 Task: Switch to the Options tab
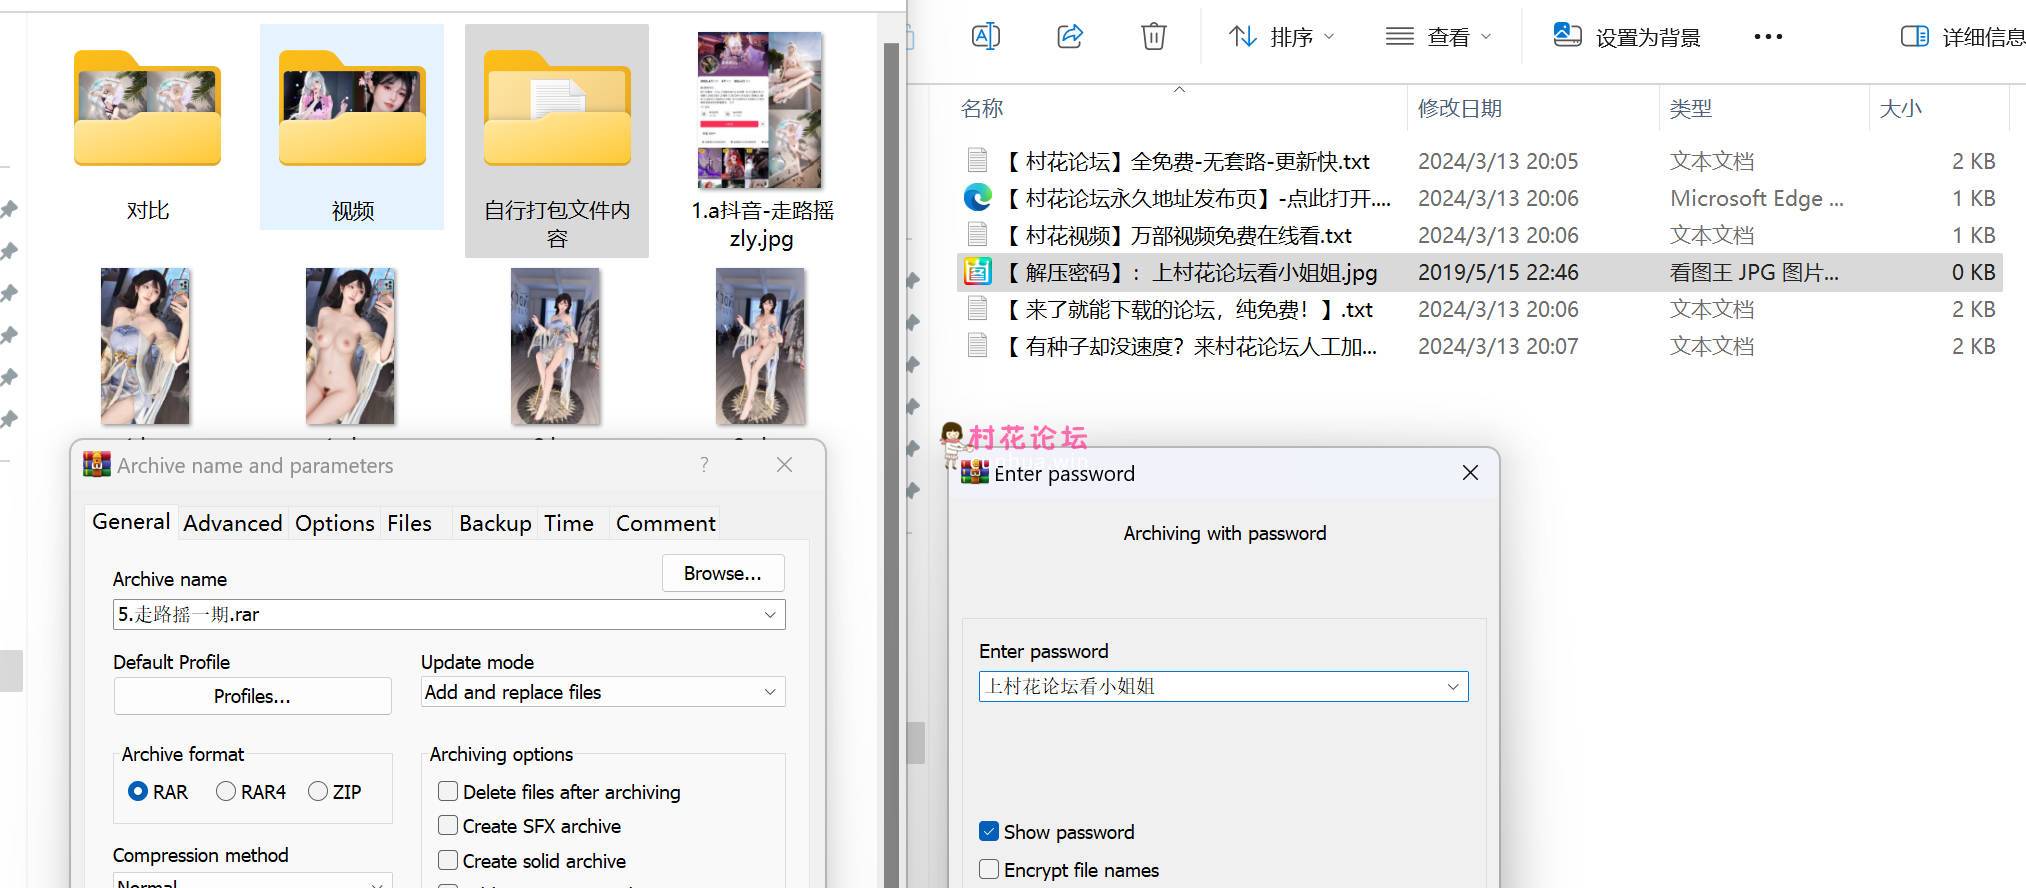[x=335, y=523]
